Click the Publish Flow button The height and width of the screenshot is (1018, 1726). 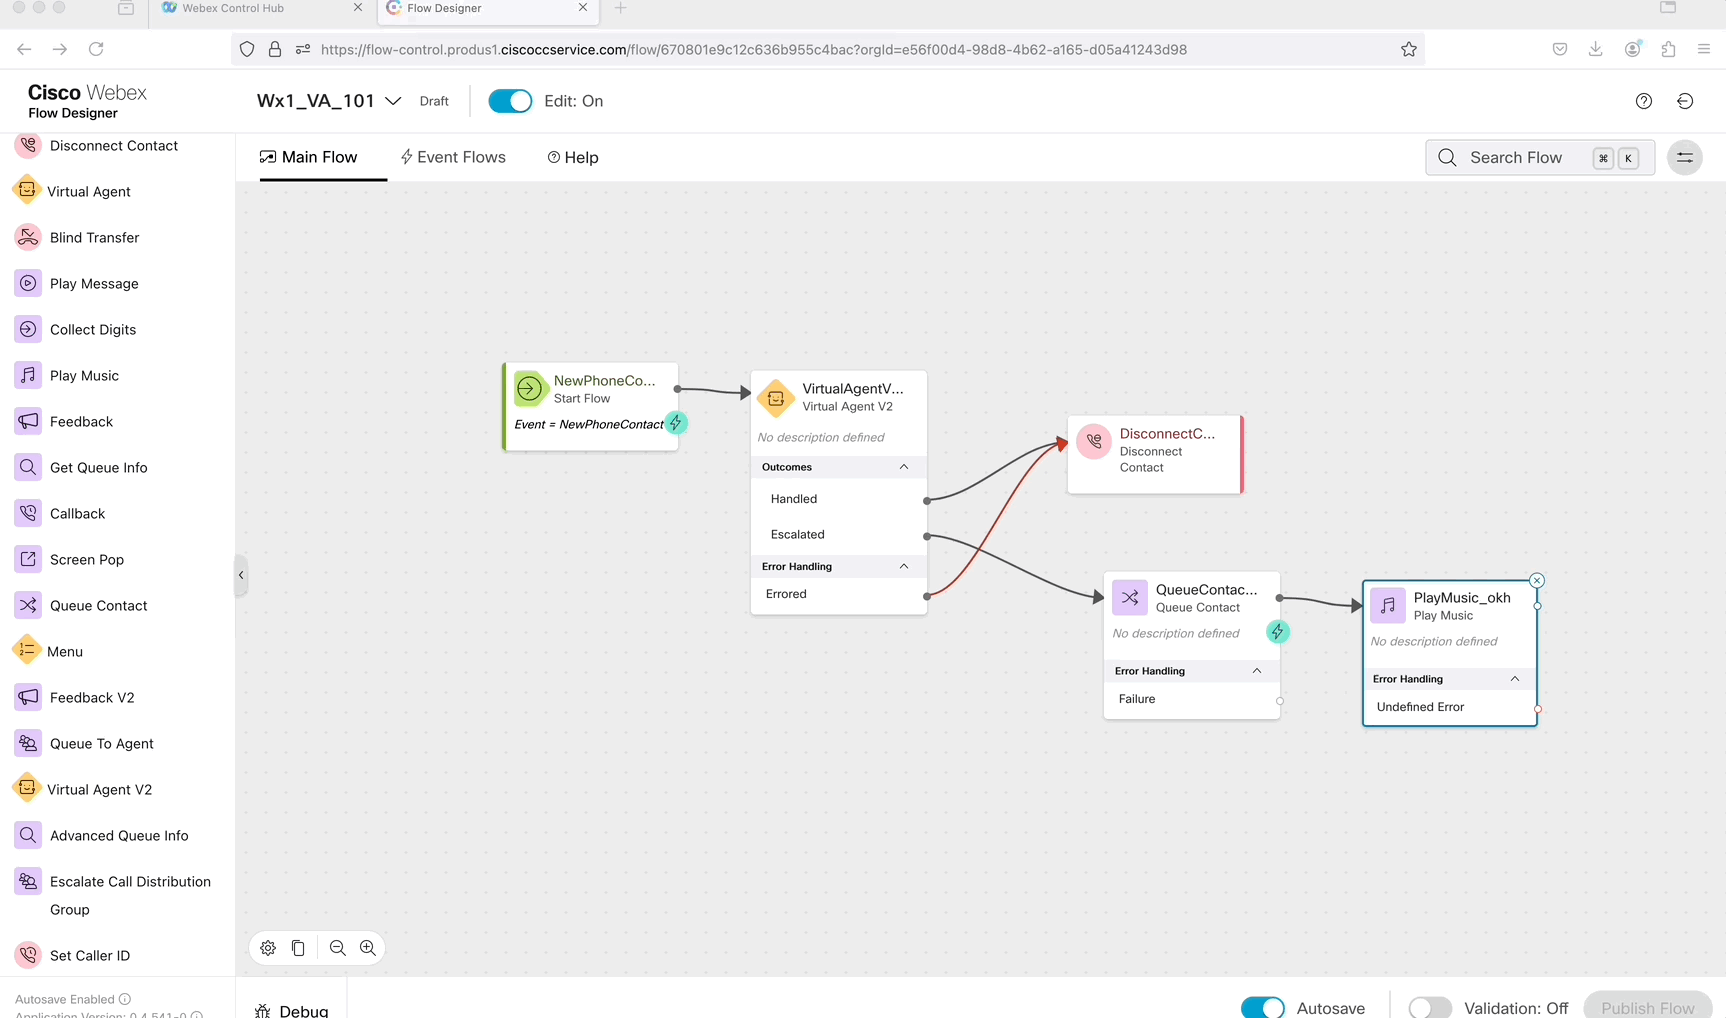coord(1647,1007)
